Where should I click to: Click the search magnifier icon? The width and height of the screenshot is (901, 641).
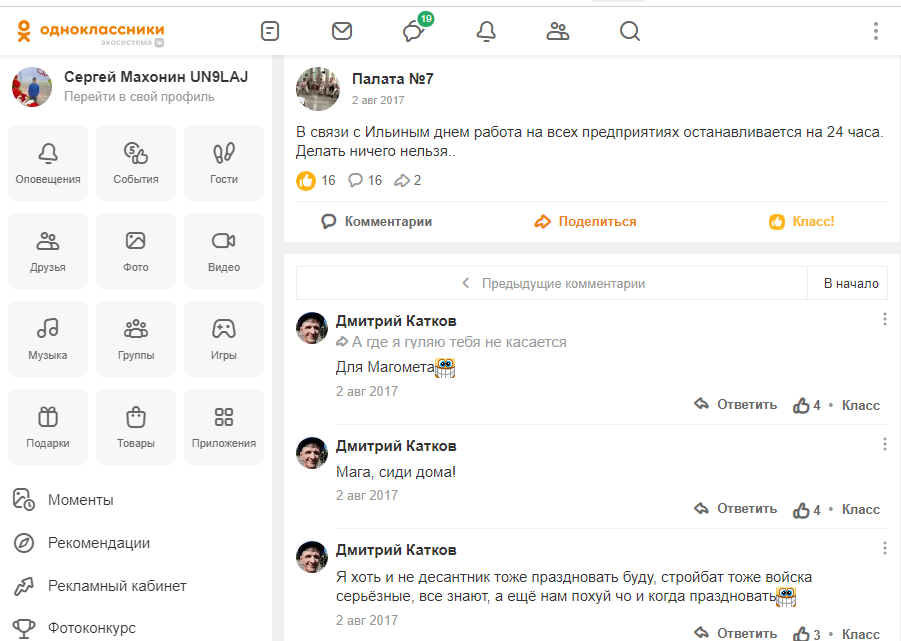pos(630,31)
